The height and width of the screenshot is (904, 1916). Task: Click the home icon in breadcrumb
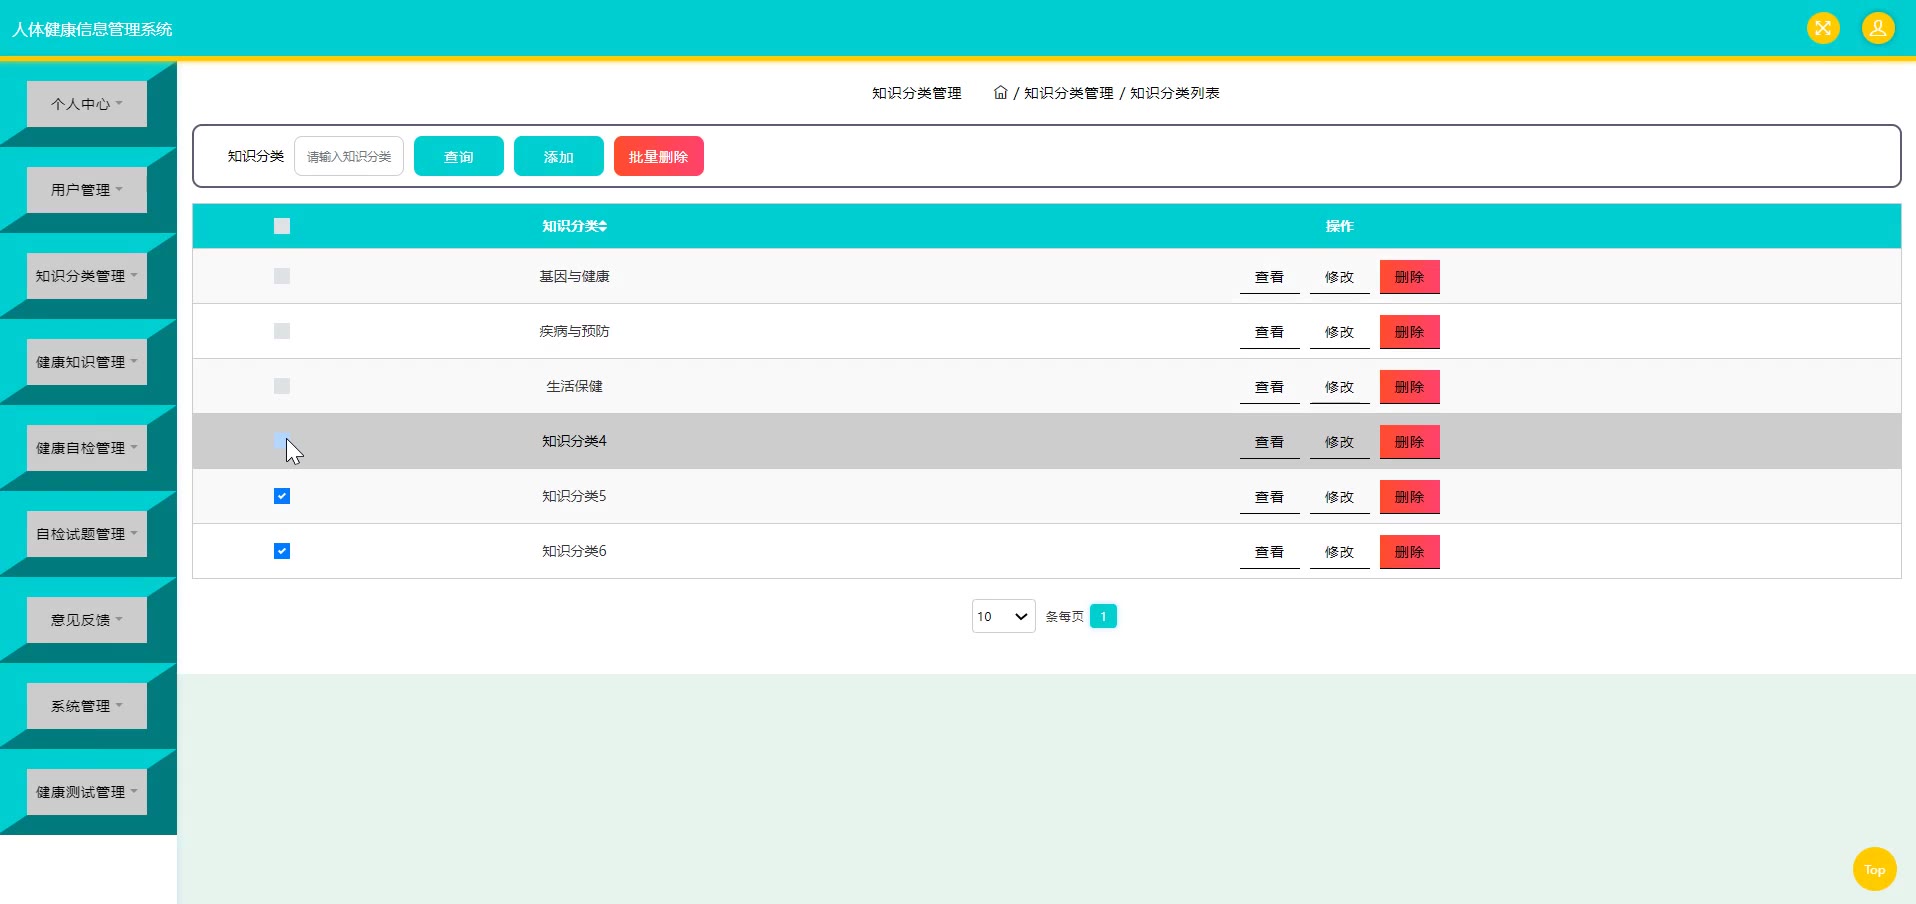(x=1000, y=92)
